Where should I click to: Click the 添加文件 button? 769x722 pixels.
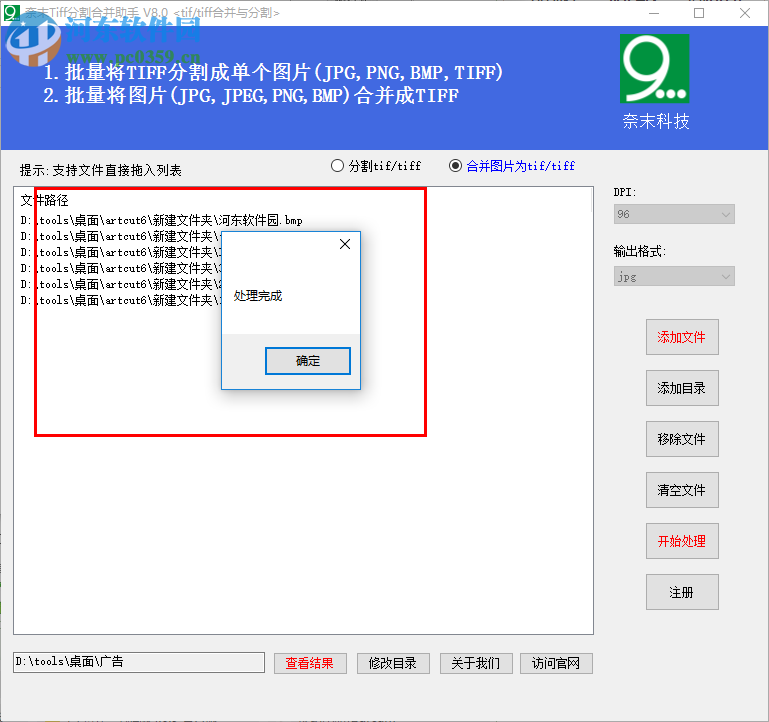(x=682, y=337)
